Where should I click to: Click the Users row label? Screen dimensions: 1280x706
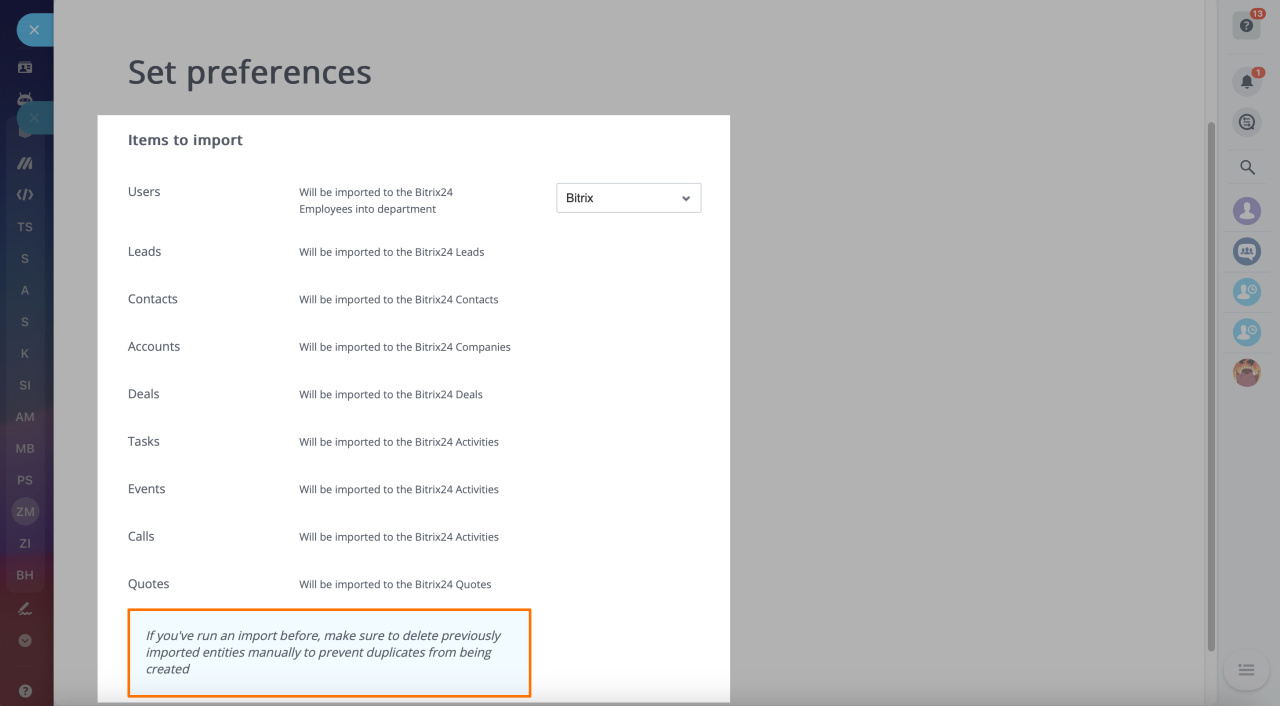click(144, 192)
